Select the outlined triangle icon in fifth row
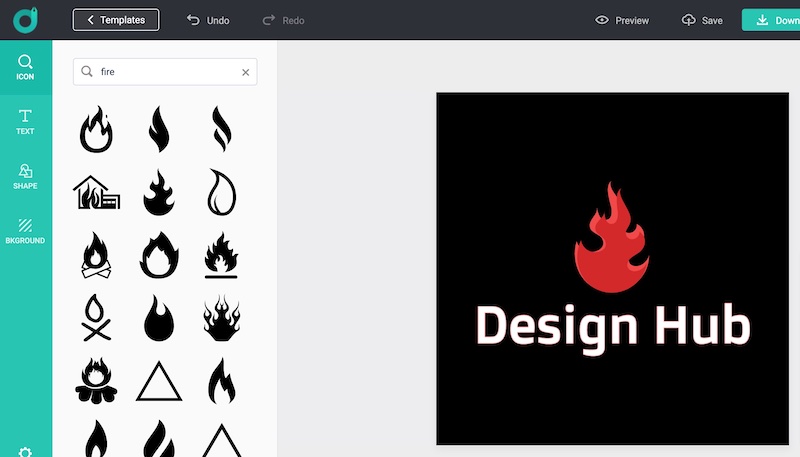Image resolution: width=800 pixels, height=457 pixels. (x=159, y=381)
